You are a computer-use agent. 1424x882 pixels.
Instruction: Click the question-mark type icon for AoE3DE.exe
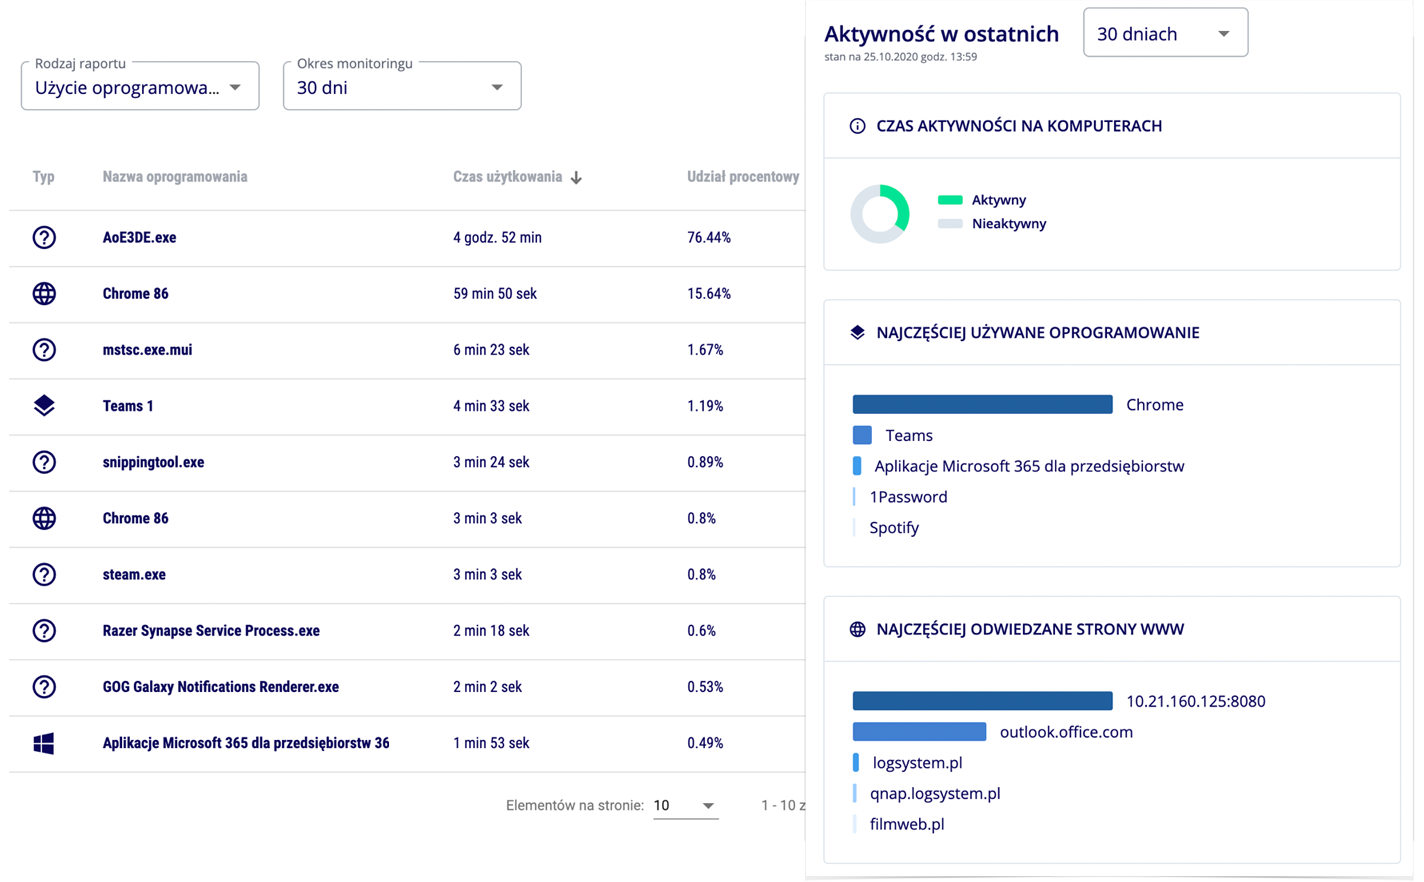[44, 237]
